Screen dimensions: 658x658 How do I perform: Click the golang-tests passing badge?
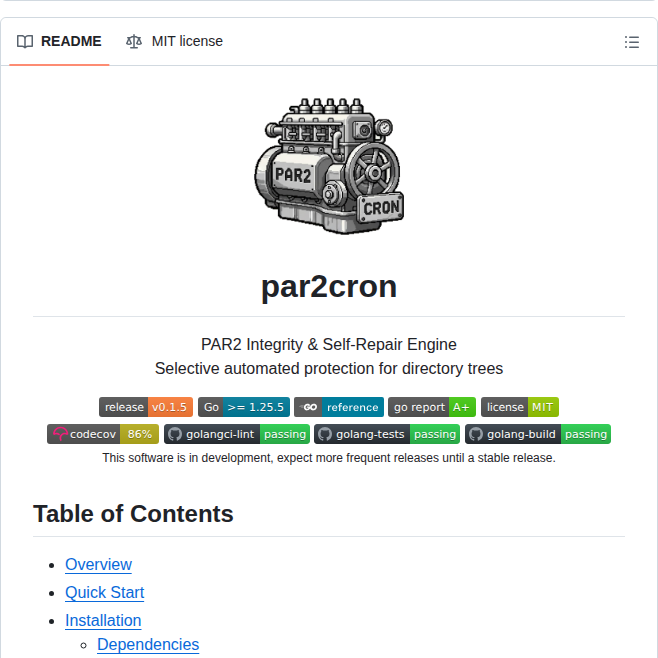pyautogui.click(x=387, y=434)
